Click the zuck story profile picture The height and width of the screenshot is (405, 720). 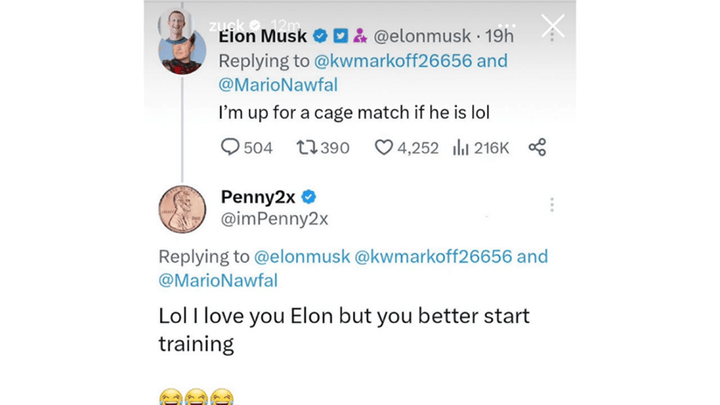(175, 24)
